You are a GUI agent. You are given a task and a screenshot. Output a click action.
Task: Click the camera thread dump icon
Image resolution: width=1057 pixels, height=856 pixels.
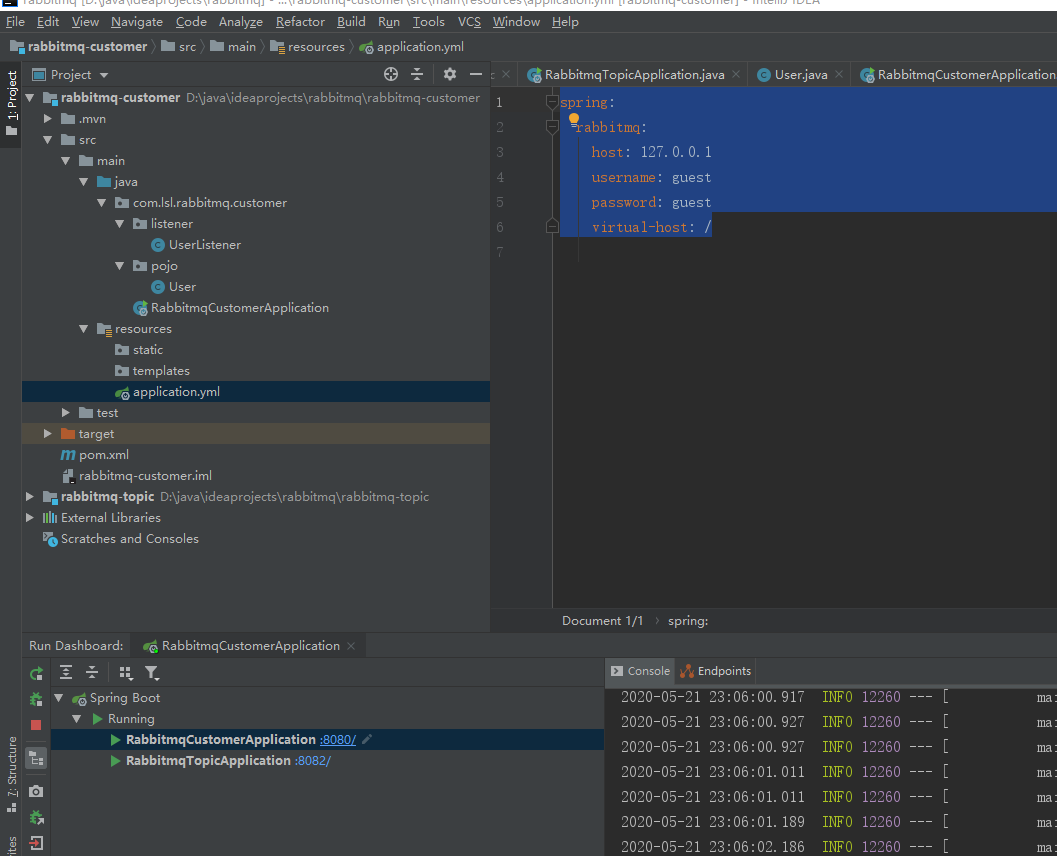pos(36,791)
